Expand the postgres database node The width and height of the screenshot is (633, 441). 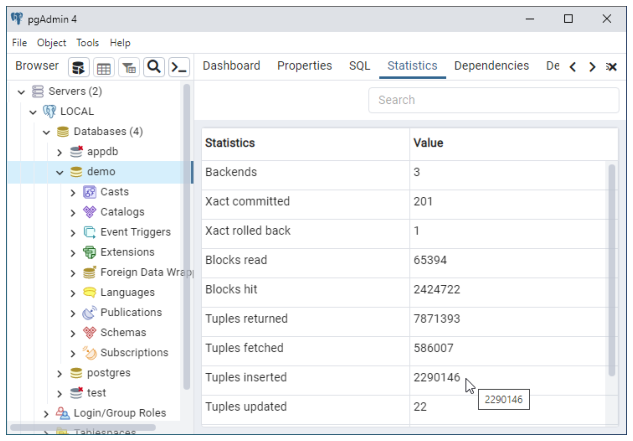click(60, 374)
